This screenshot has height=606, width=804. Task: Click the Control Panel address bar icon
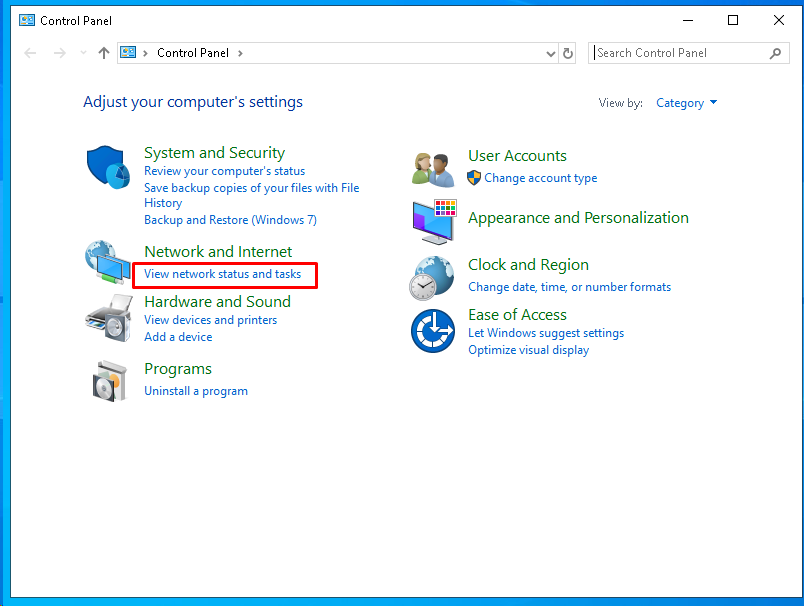tap(128, 52)
